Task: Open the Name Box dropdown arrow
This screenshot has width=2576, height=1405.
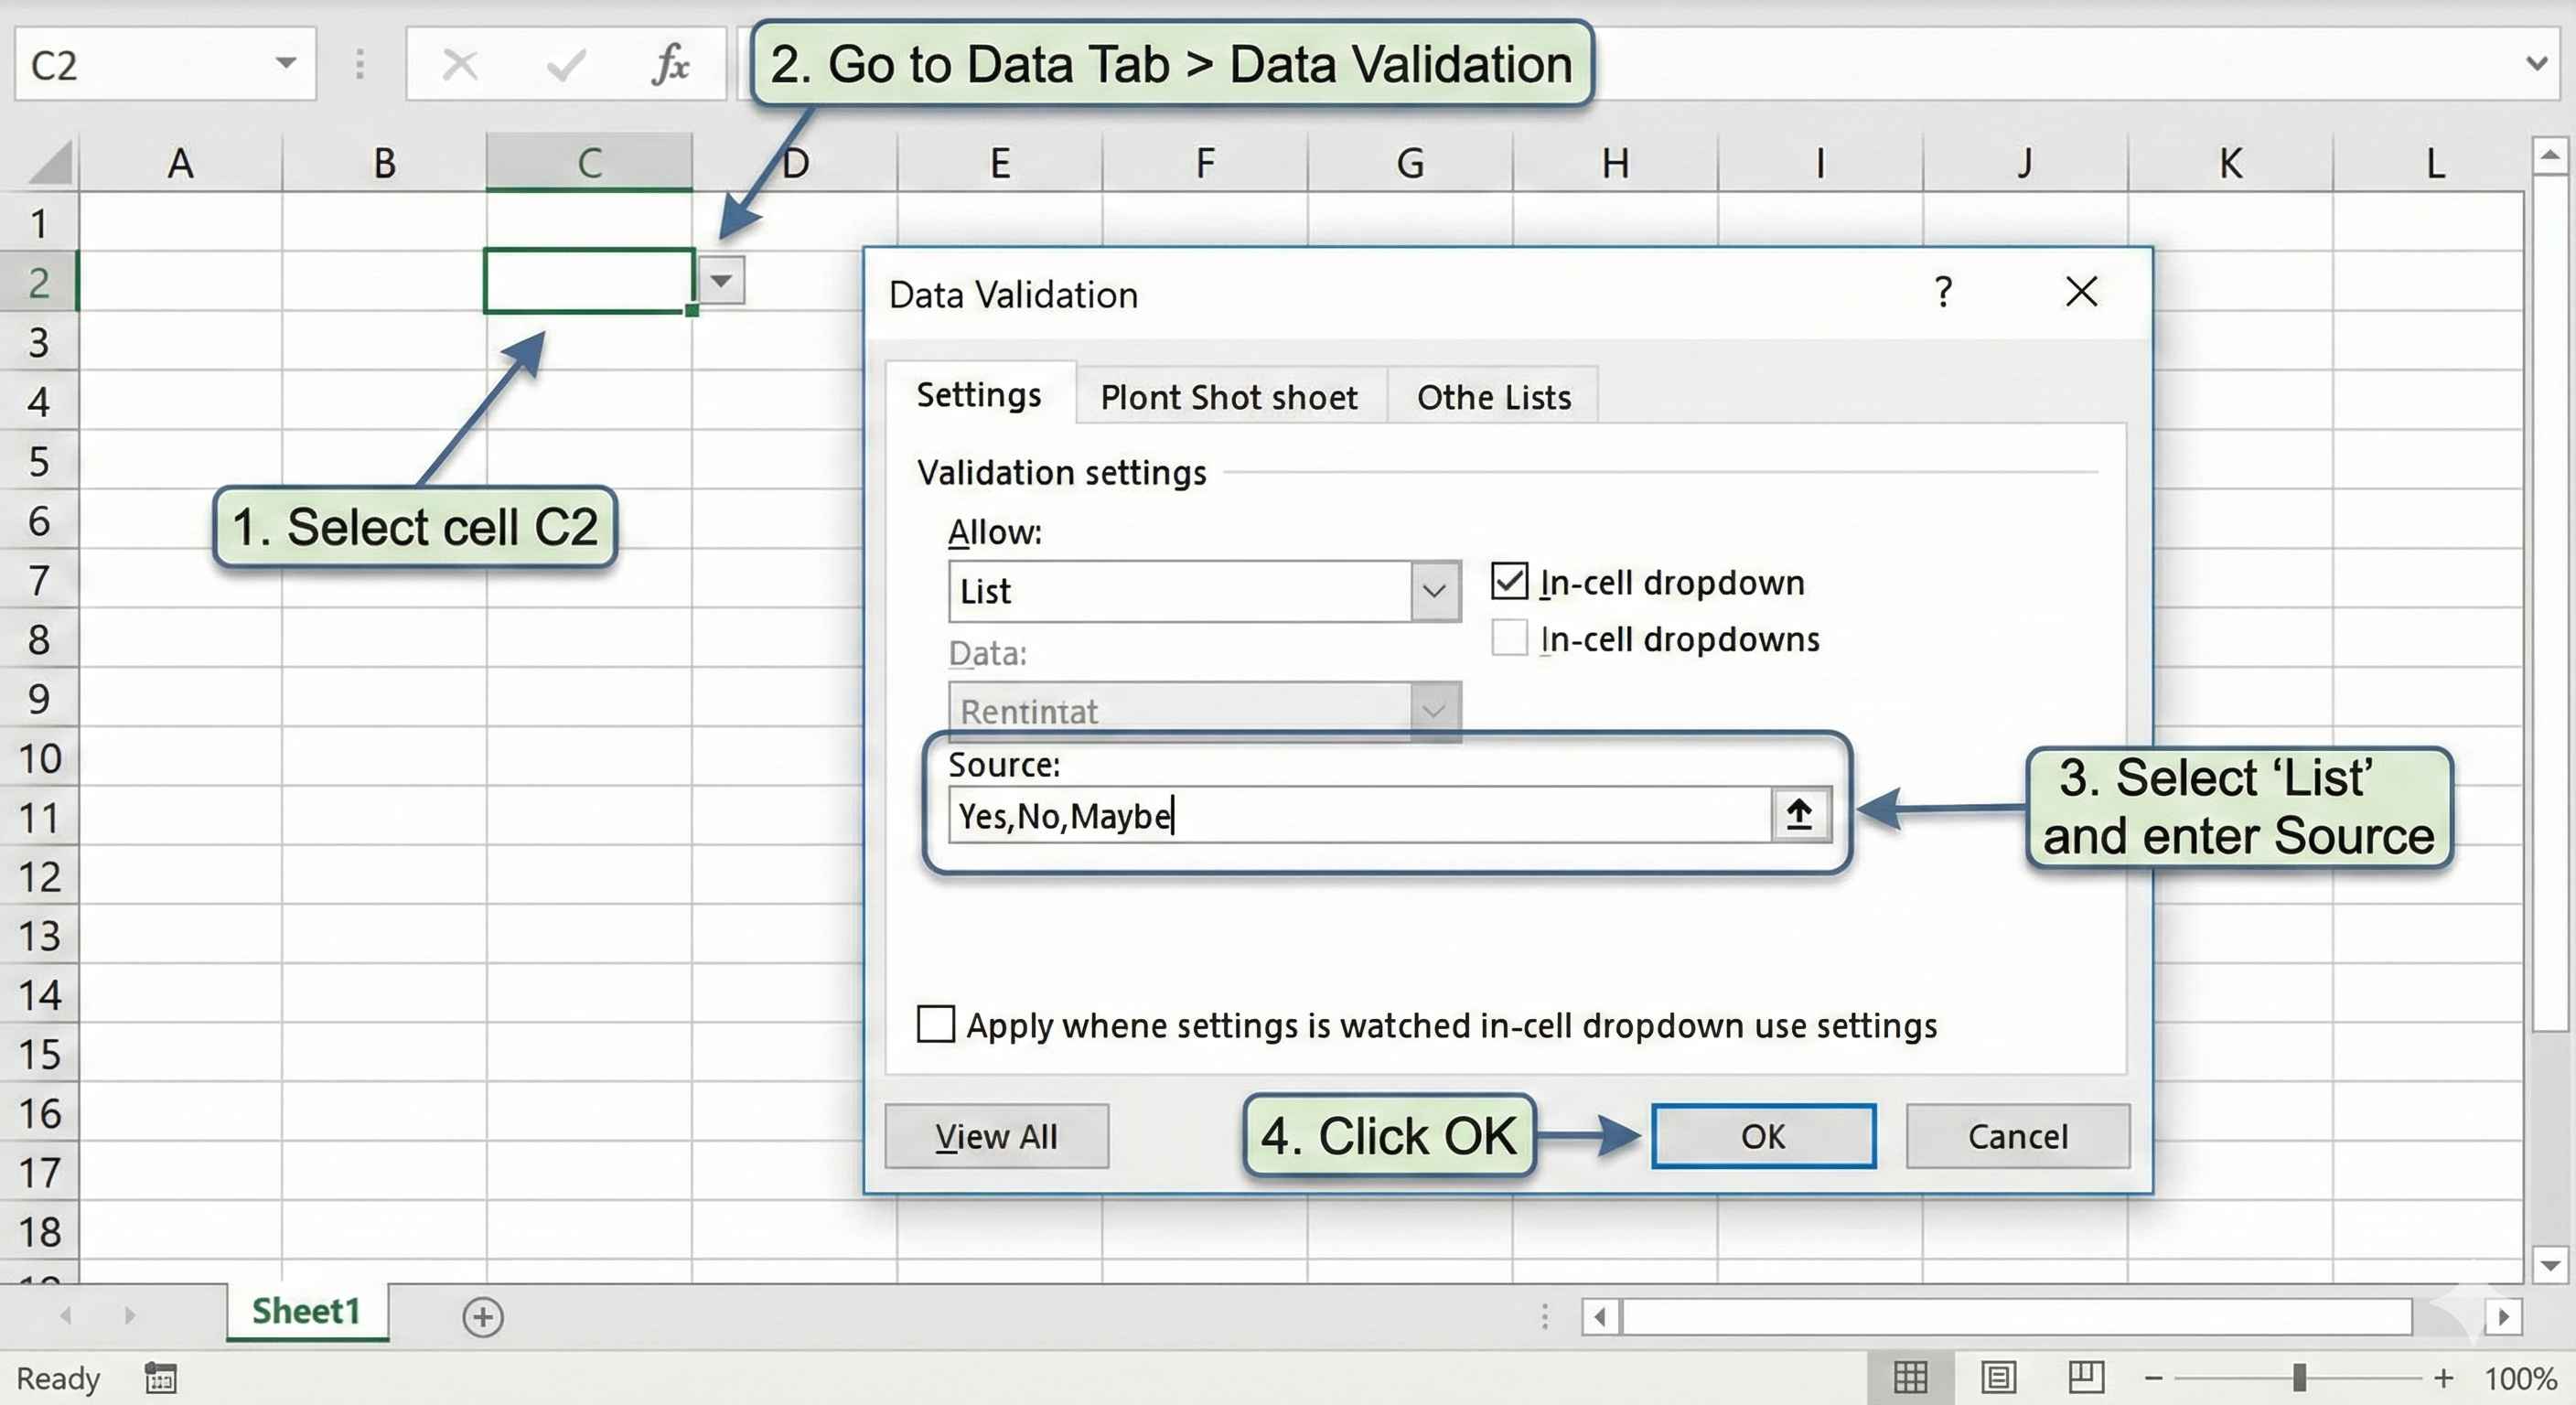Action: click(x=285, y=63)
